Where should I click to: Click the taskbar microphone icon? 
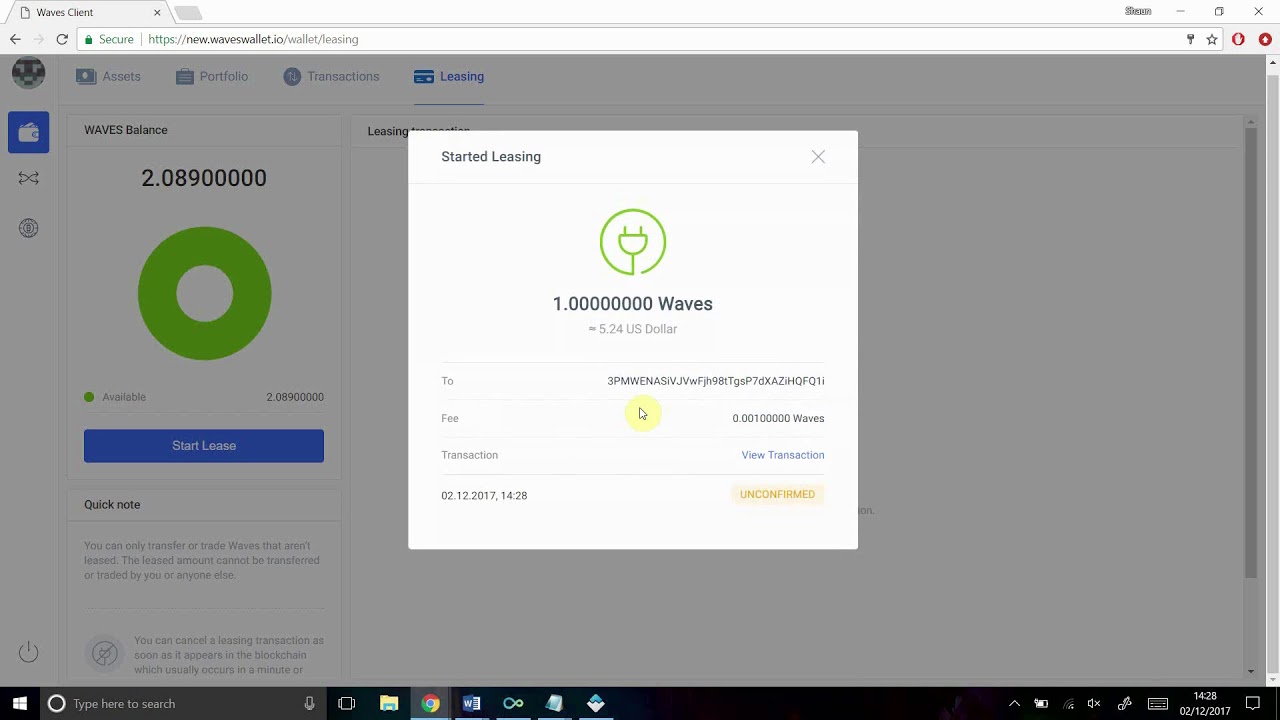pyautogui.click(x=309, y=703)
